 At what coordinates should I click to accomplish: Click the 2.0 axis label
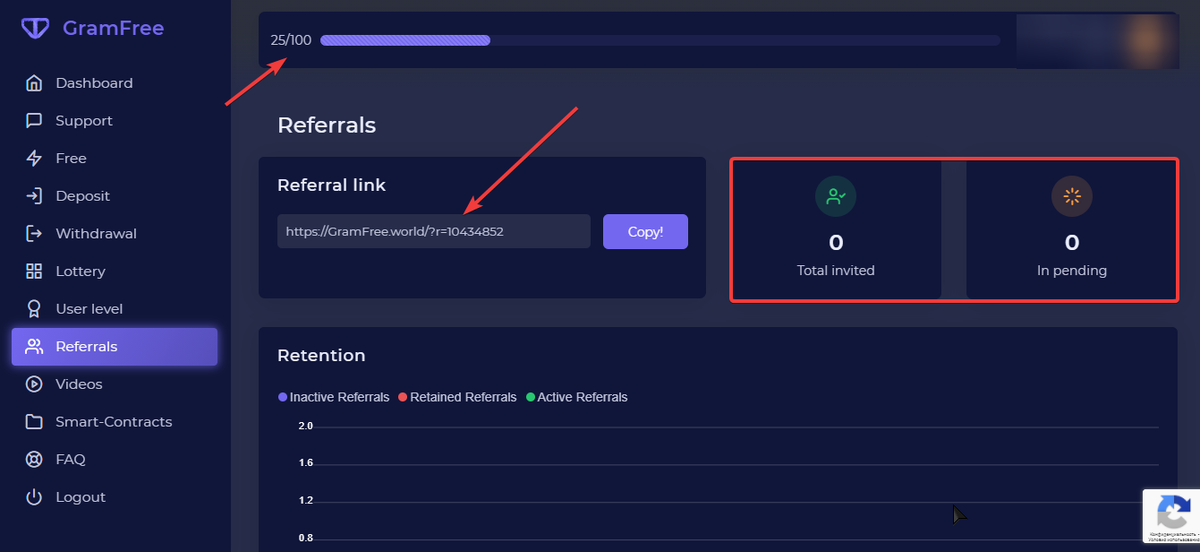pyautogui.click(x=306, y=426)
